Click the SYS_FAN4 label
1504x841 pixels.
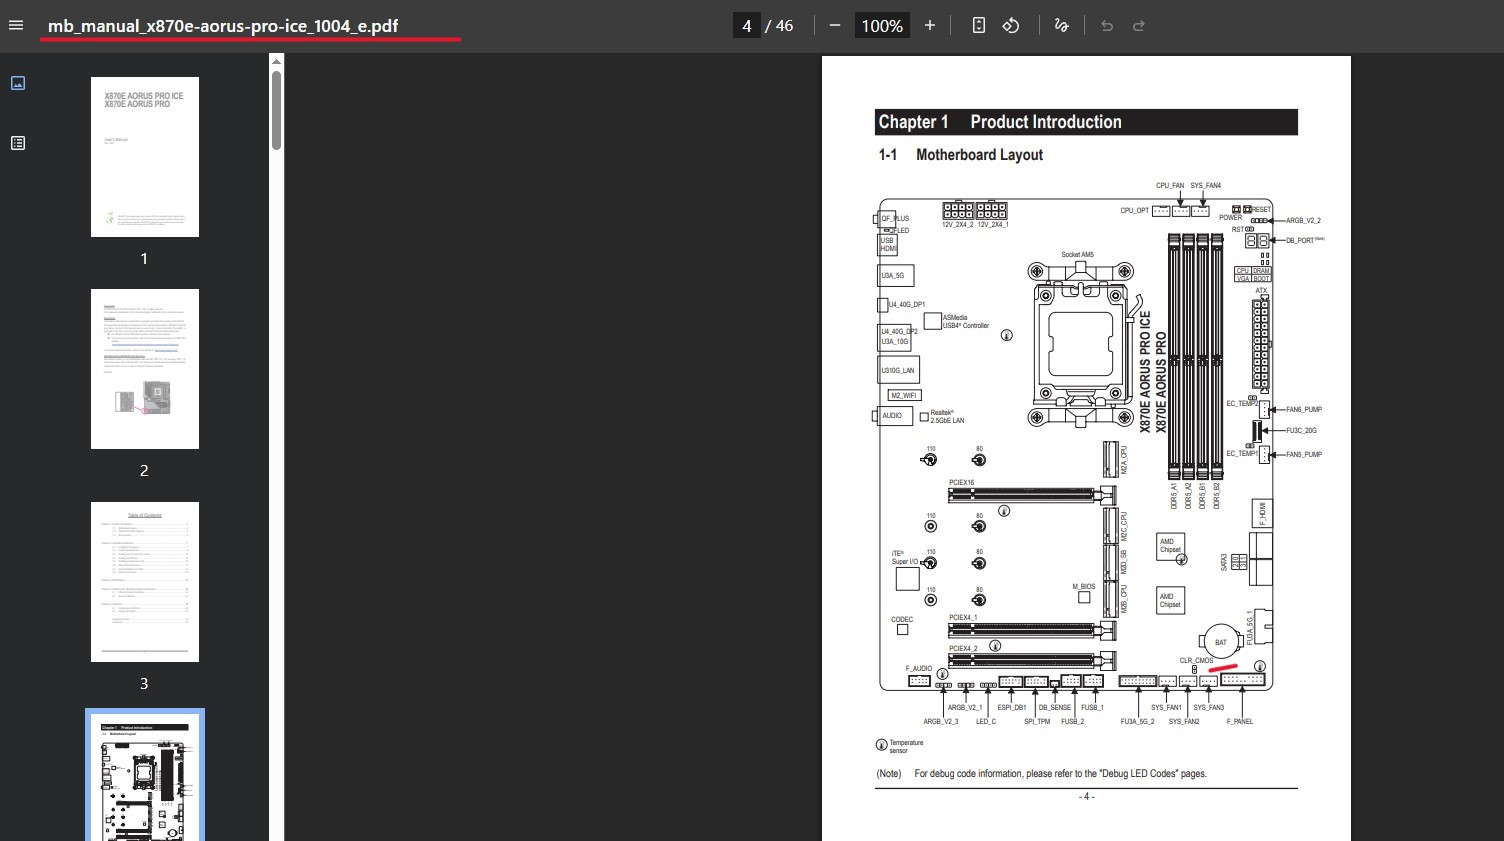click(x=1206, y=186)
